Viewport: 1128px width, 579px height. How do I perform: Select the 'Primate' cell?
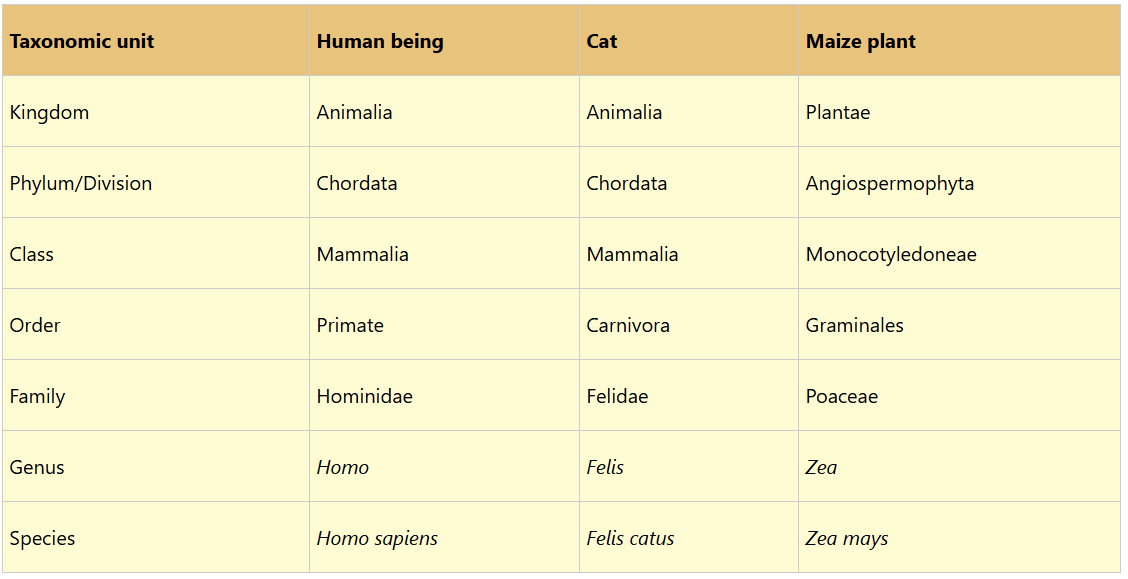pos(350,326)
